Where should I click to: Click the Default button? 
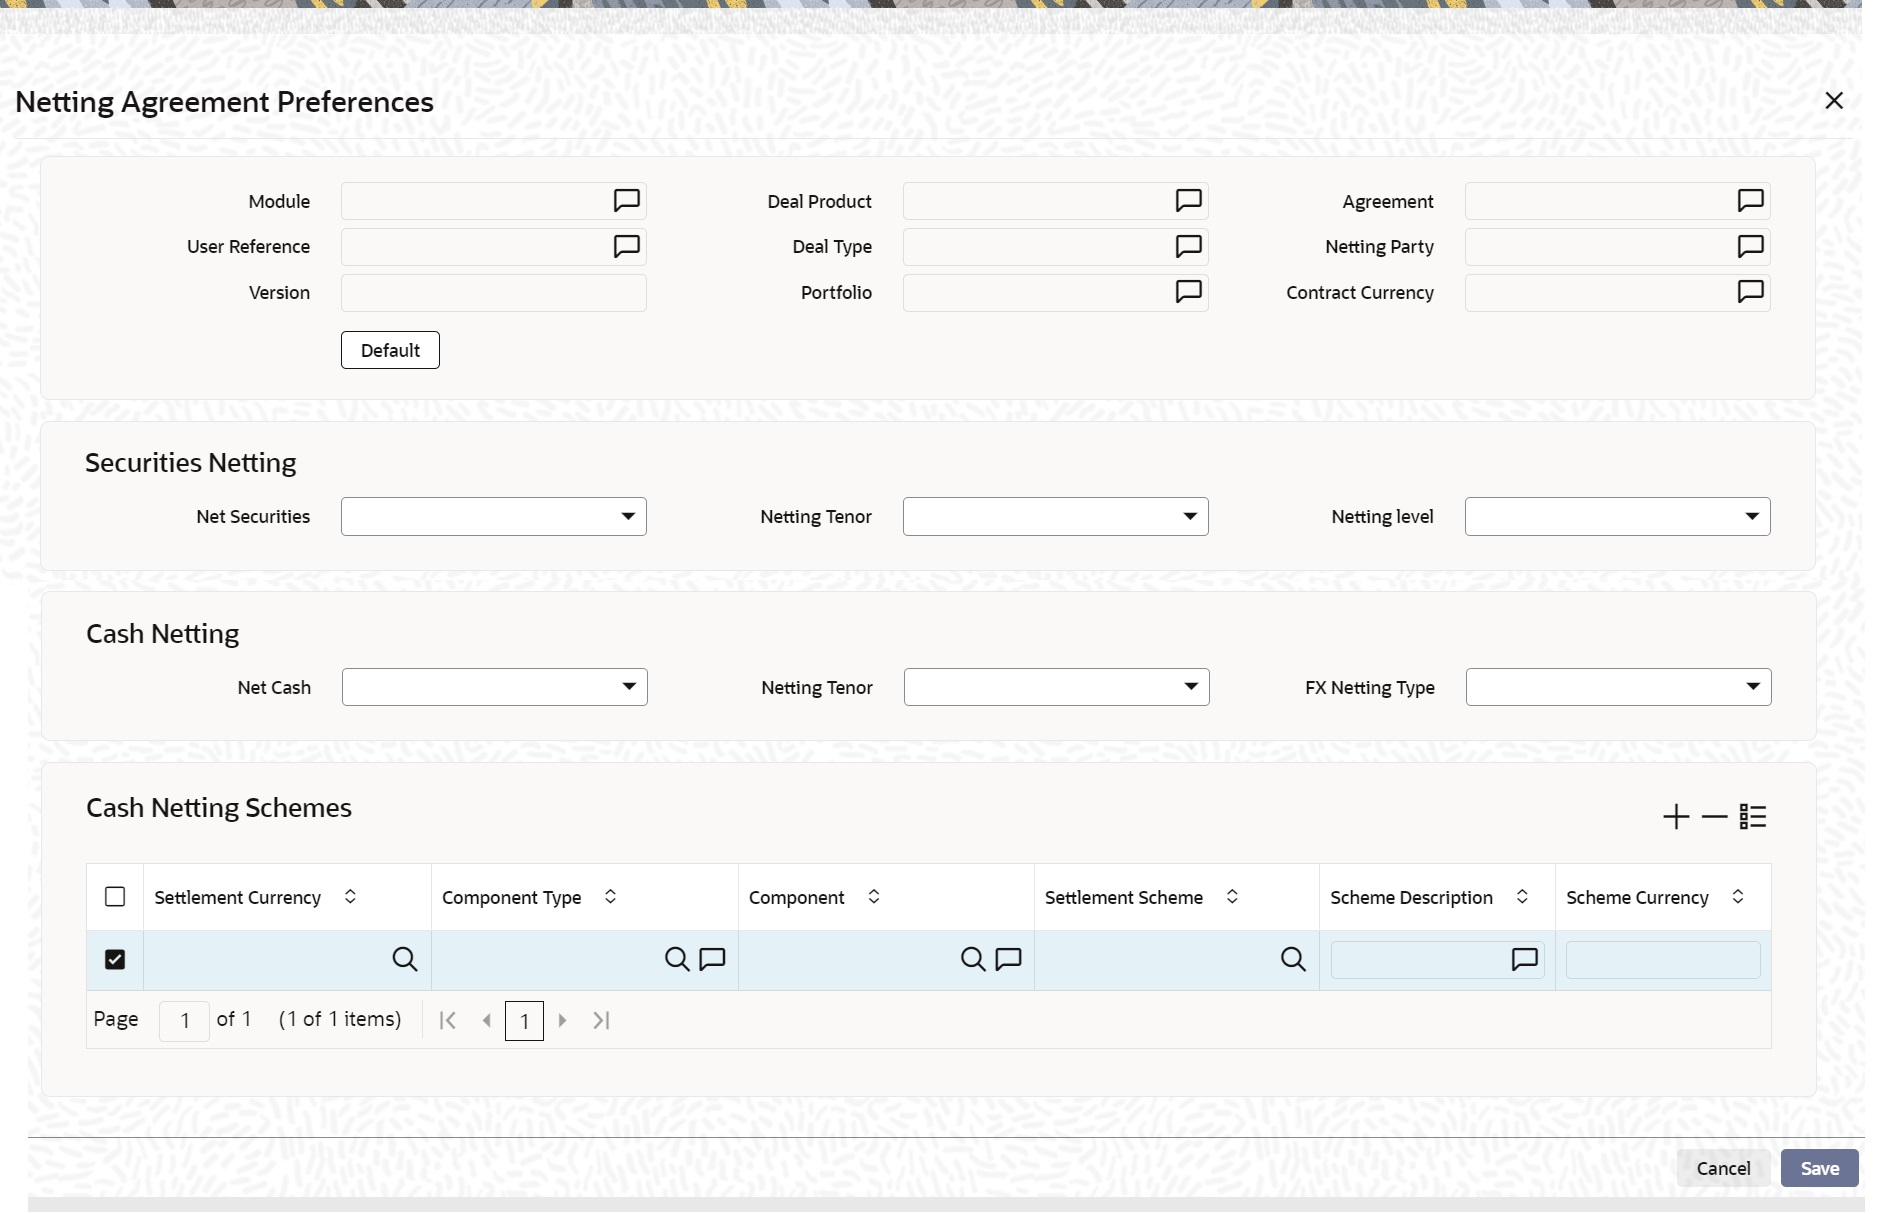[x=390, y=350]
